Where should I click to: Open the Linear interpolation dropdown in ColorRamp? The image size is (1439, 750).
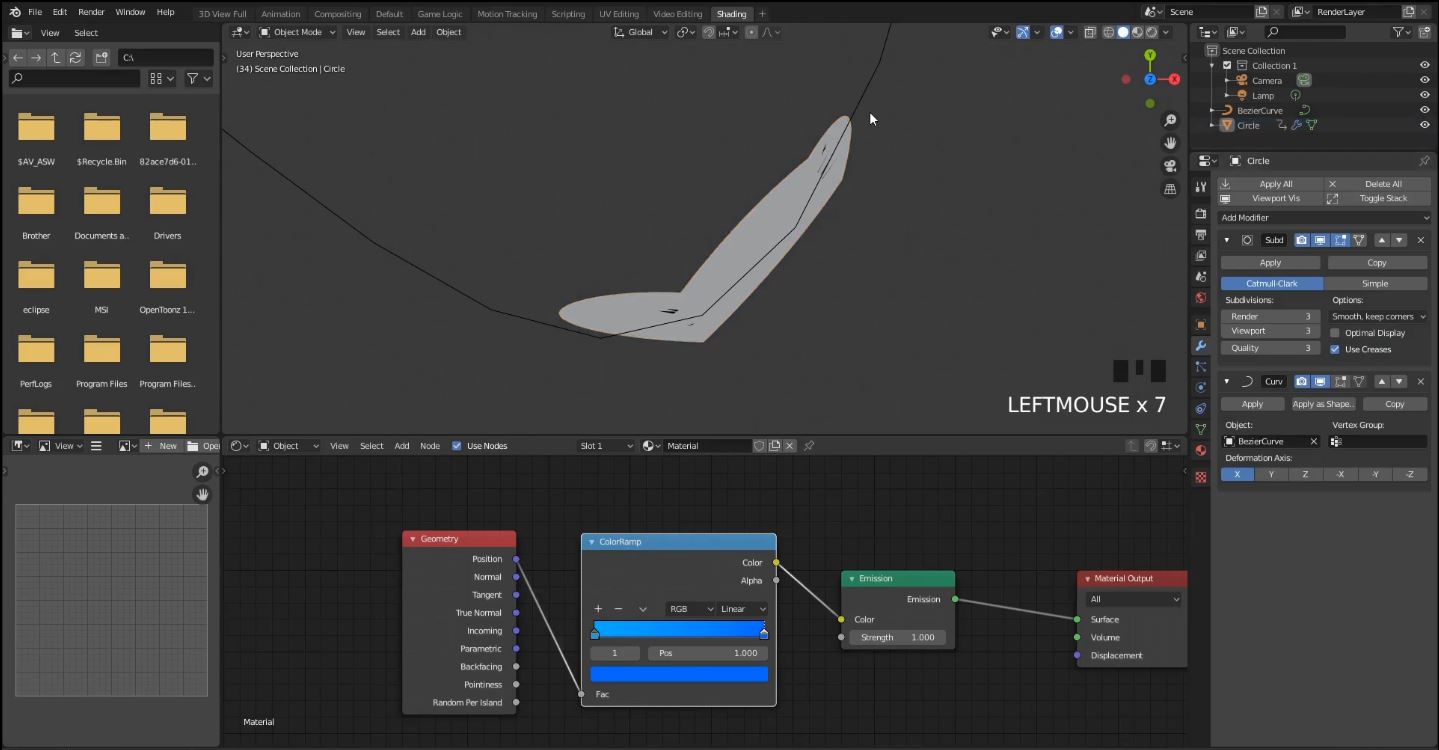[x=743, y=609]
